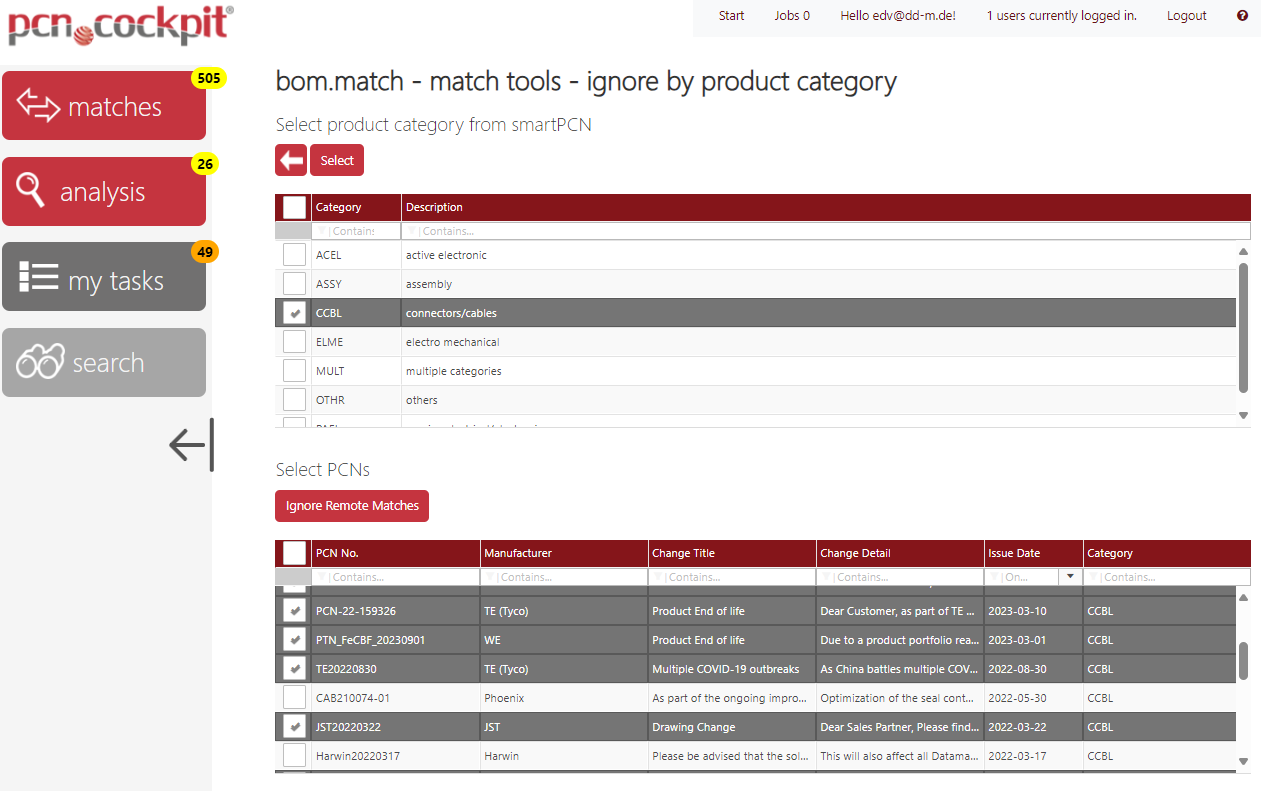The height and width of the screenshot is (791, 1261).
Task: Check the MULT category checkbox
Action: (294, 371)
